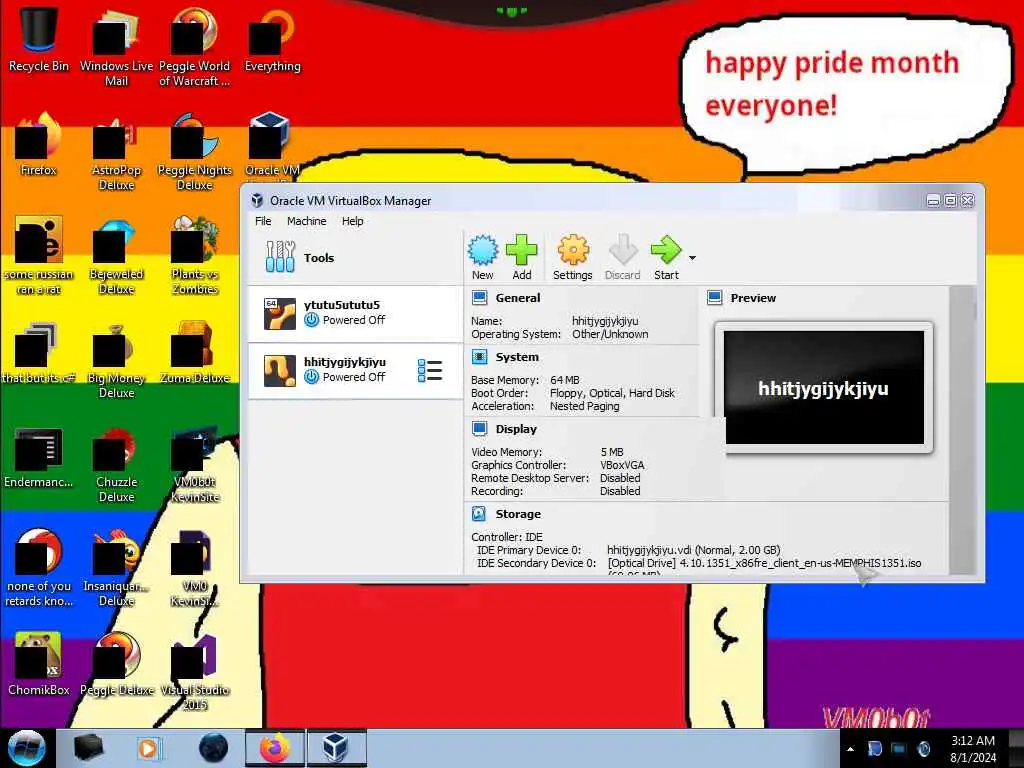
Task: Click media player icon in taskbar
Action: (149, 748)
